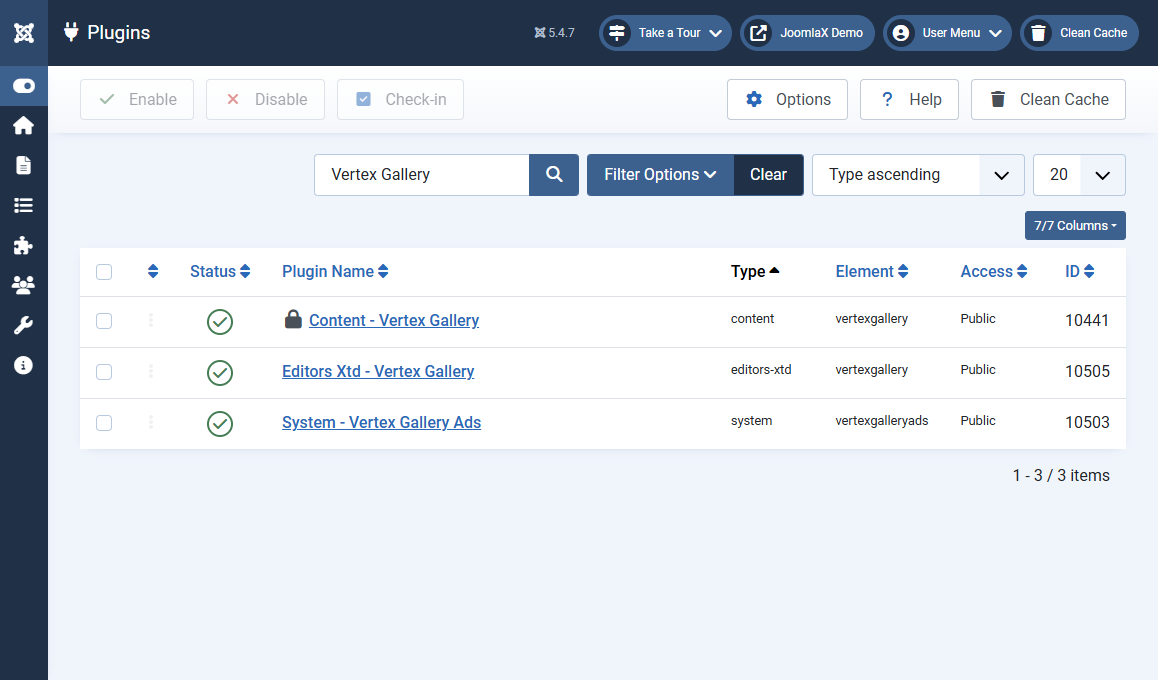Expand Filter Options
1158x680 pixels.
[x=660, y=175]
